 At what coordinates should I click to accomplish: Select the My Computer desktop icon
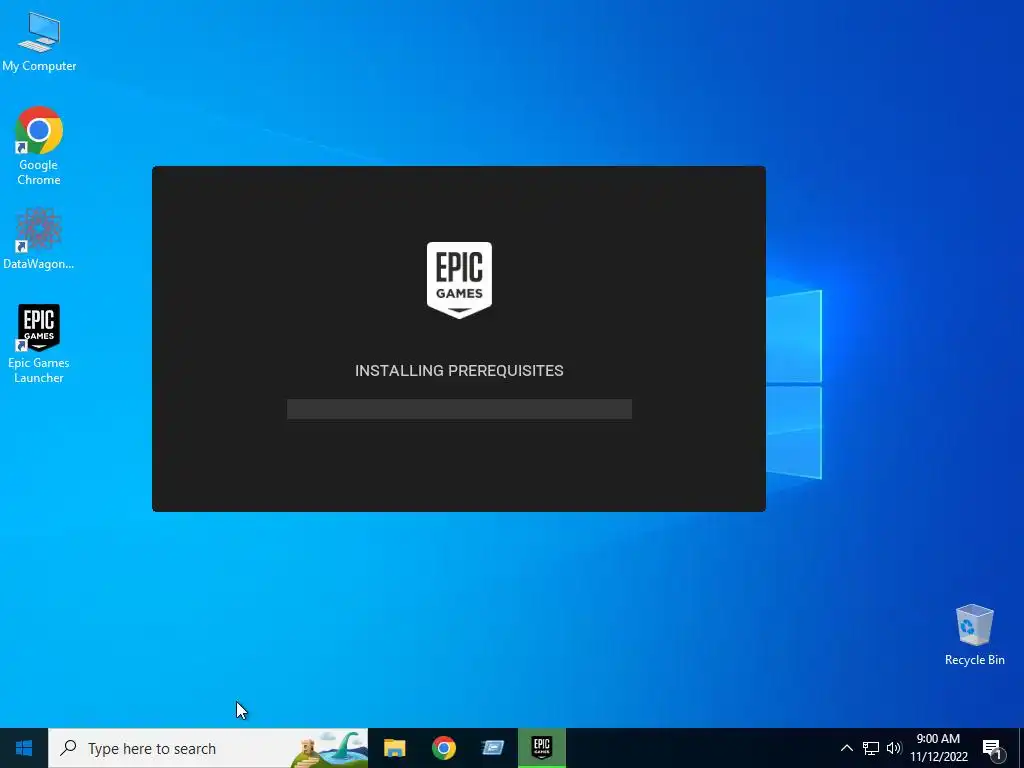tap(39, 41)
